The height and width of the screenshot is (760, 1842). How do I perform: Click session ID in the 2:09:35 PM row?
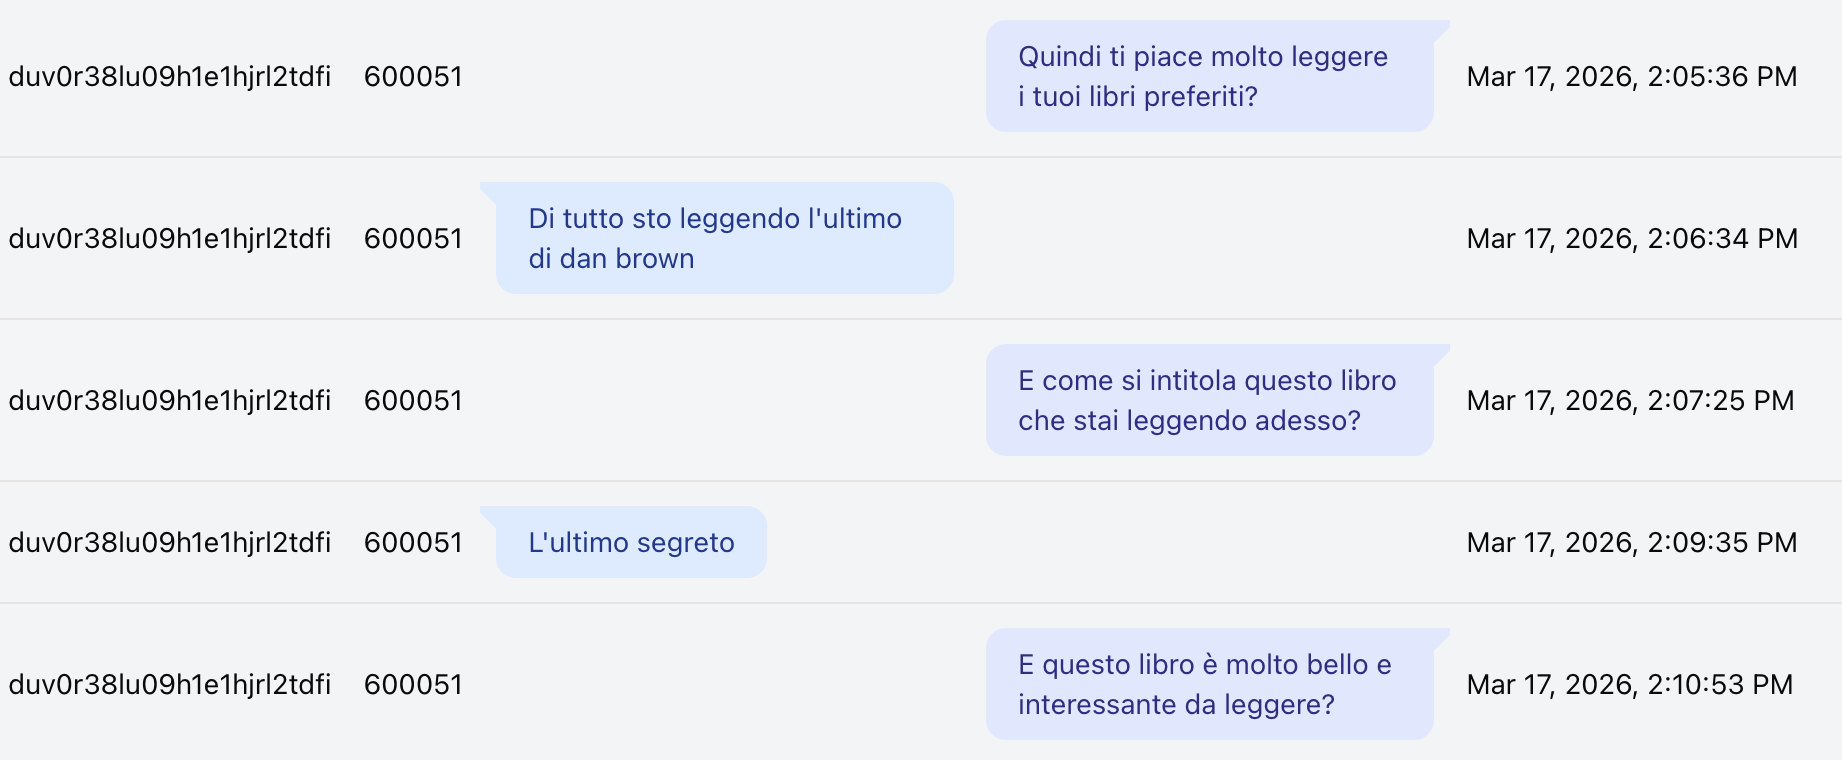coord(170,543)
